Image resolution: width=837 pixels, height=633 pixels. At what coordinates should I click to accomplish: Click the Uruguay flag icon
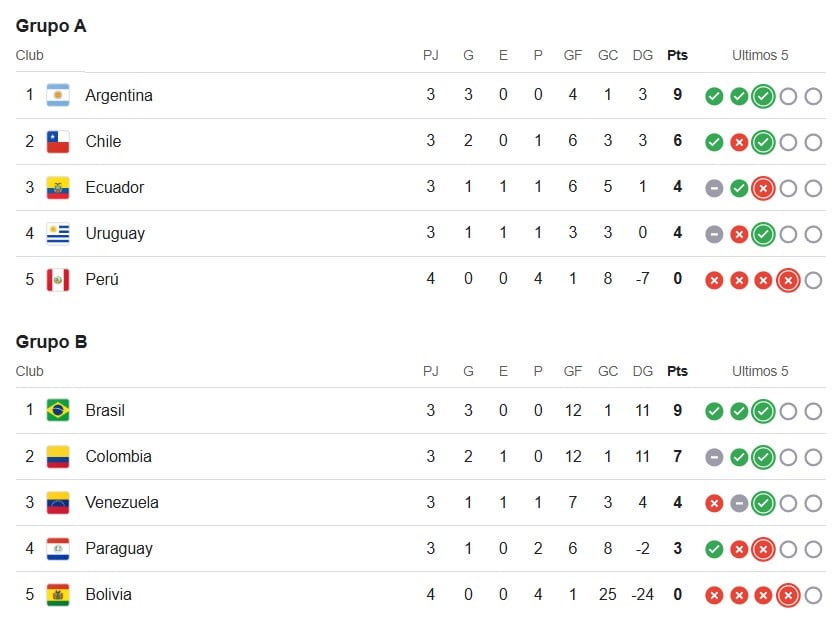click(x=58, y=234)
